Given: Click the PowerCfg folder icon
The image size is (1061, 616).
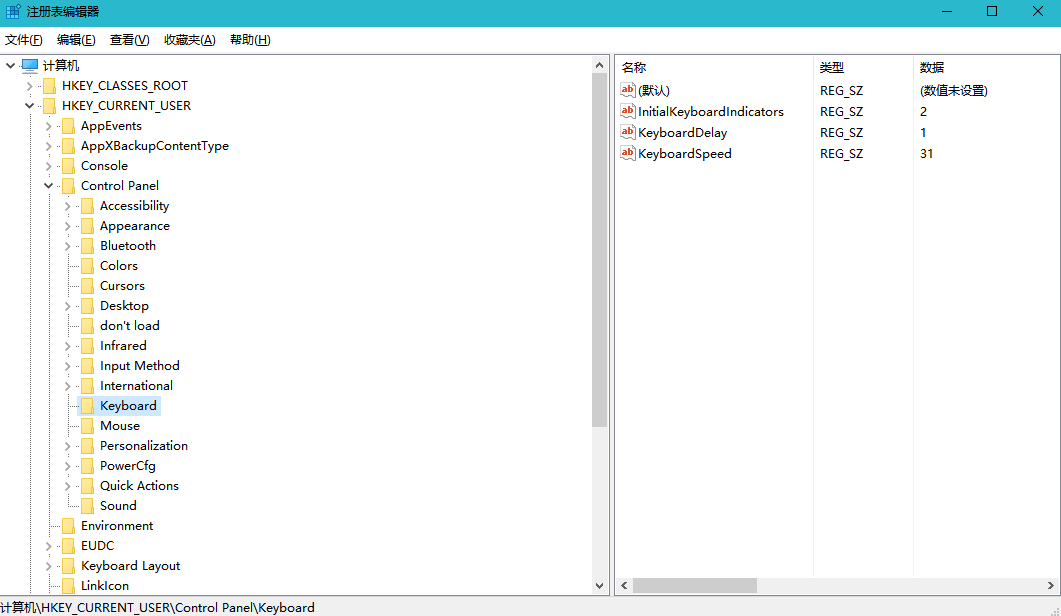Looking at the screenshot, I should [86, 465].
